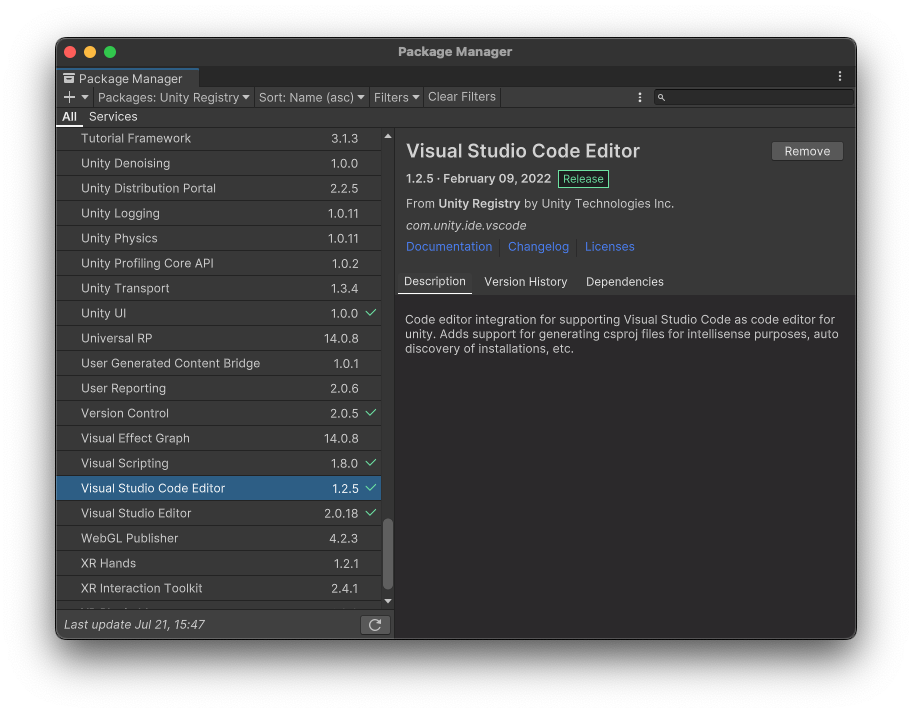This screenshot has width=912, height=713.
Task: Select the Unity Denoising package
Action: [219, 163]
